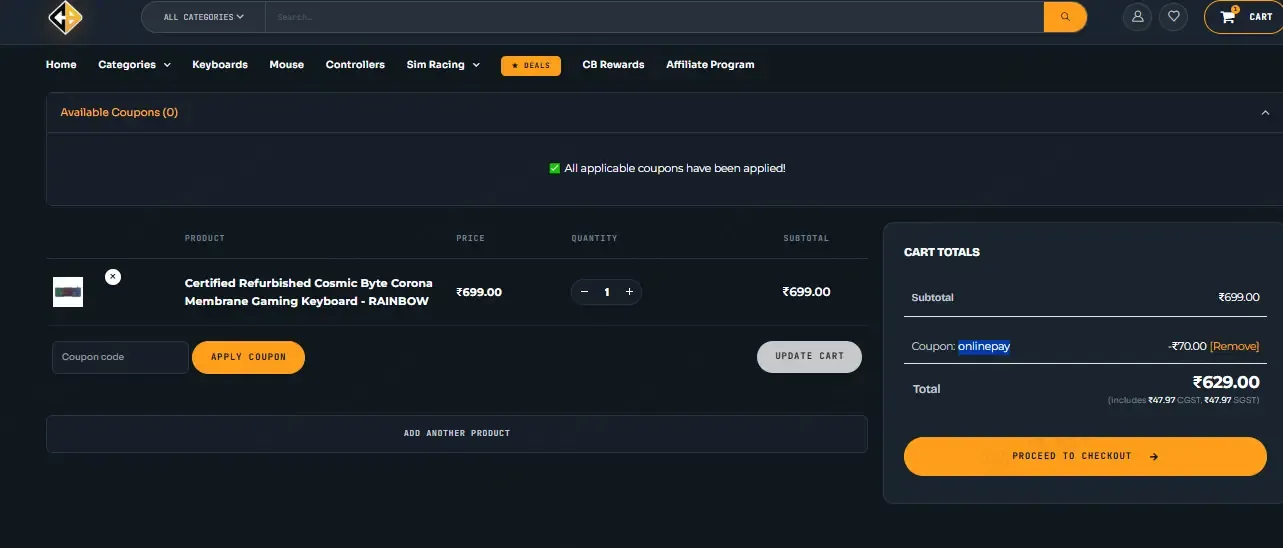Open CB Rewards page
This screenshot has height=548, width=1283.
click(613, 65)
